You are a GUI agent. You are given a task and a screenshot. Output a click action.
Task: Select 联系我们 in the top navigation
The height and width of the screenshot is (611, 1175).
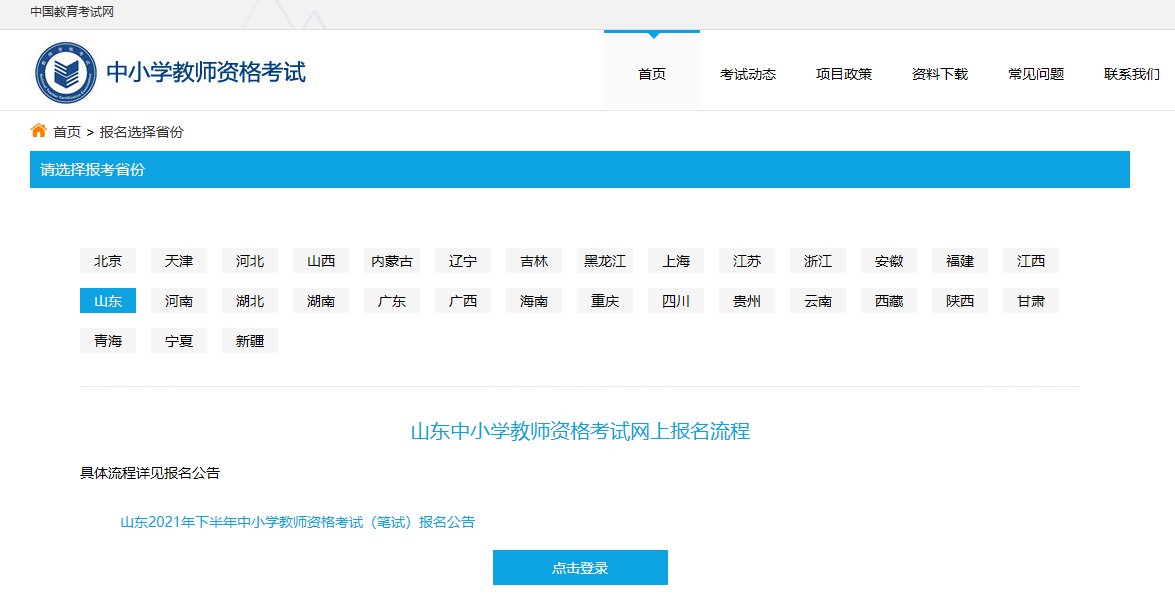coord(1131,74)
